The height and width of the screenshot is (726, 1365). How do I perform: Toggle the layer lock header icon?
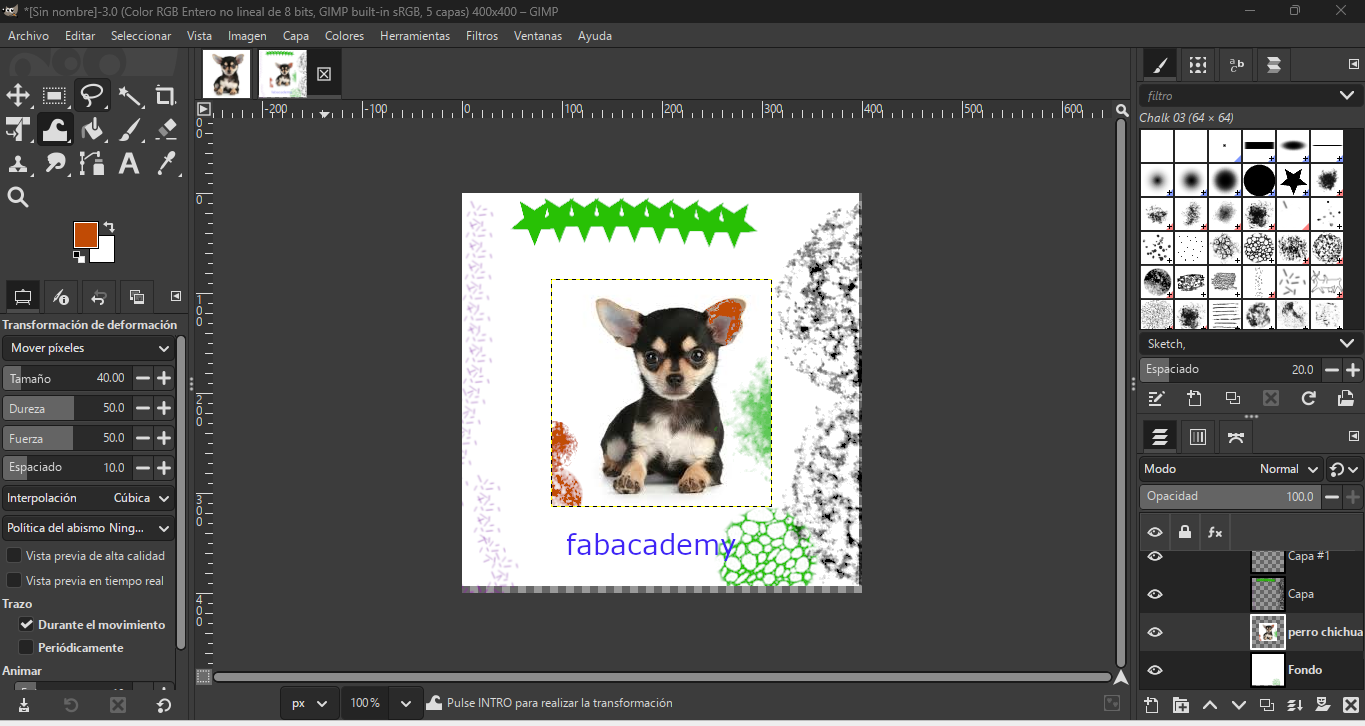[1185, 532]
